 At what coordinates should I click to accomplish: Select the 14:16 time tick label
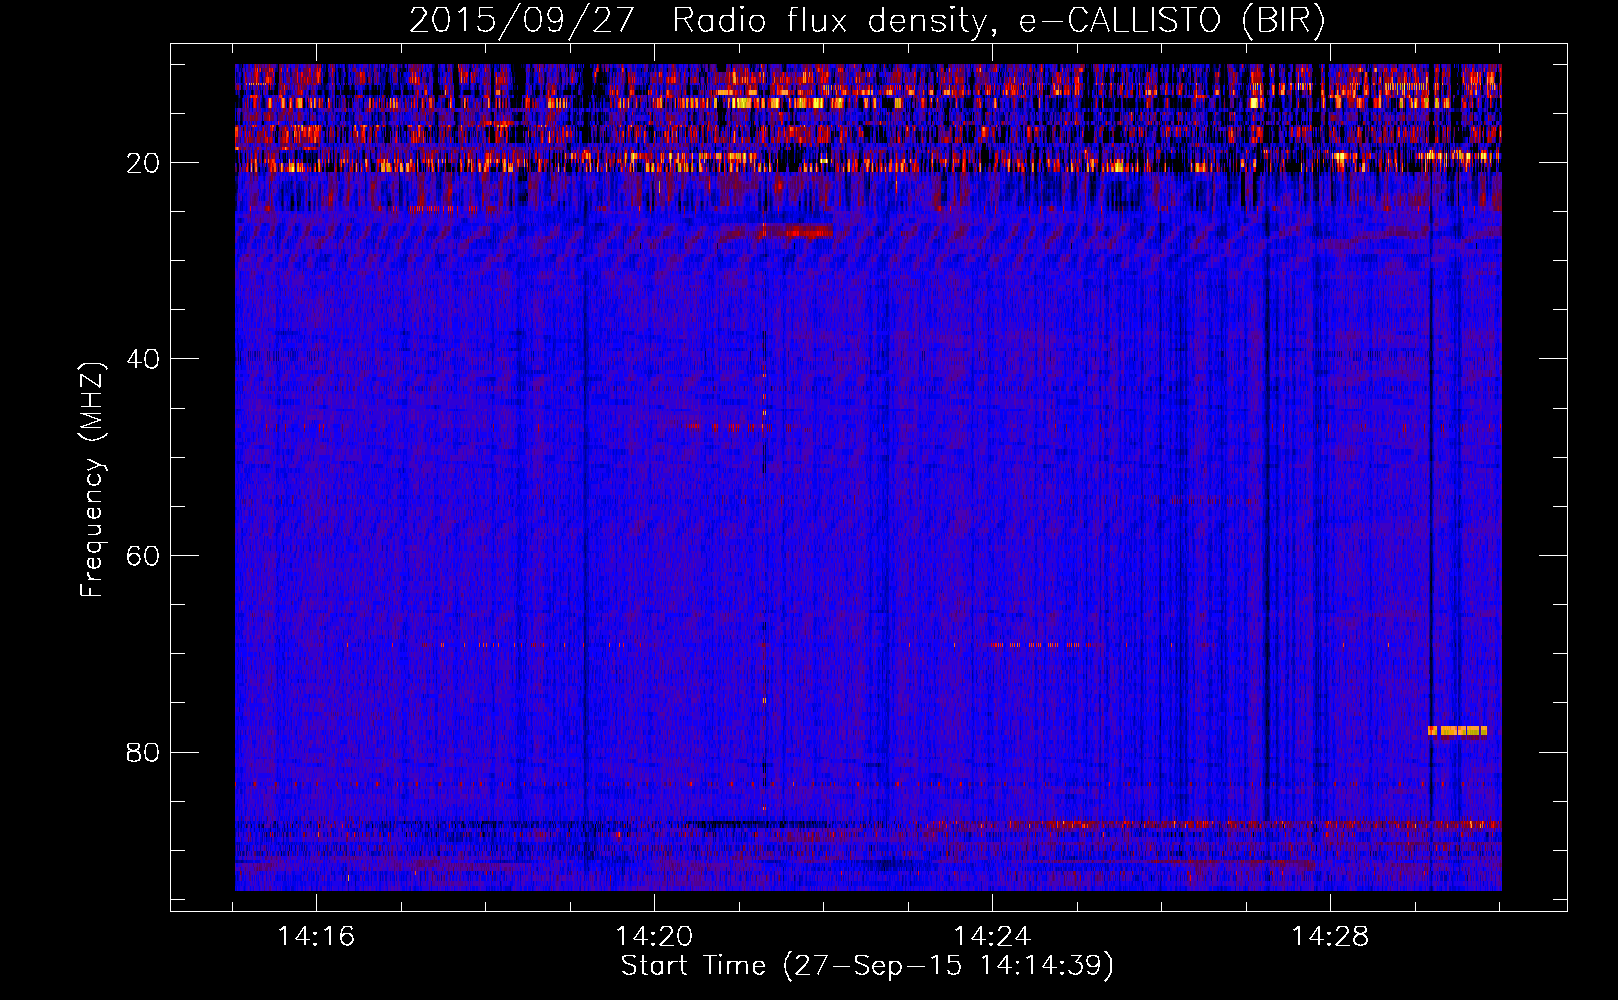point(316,937)
